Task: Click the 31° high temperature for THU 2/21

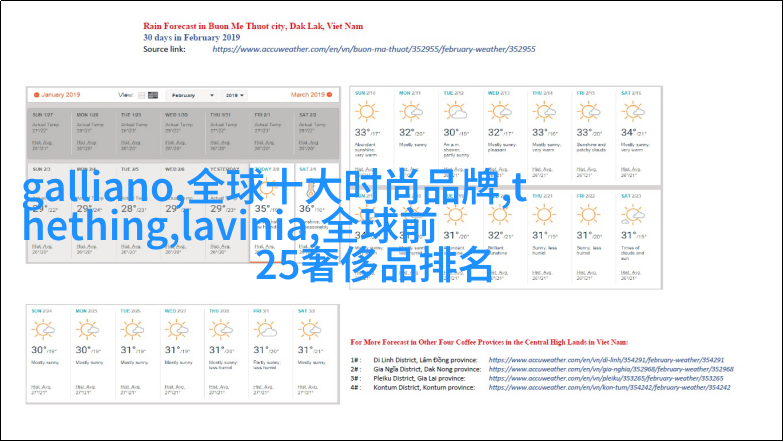Action: [540, 236]
